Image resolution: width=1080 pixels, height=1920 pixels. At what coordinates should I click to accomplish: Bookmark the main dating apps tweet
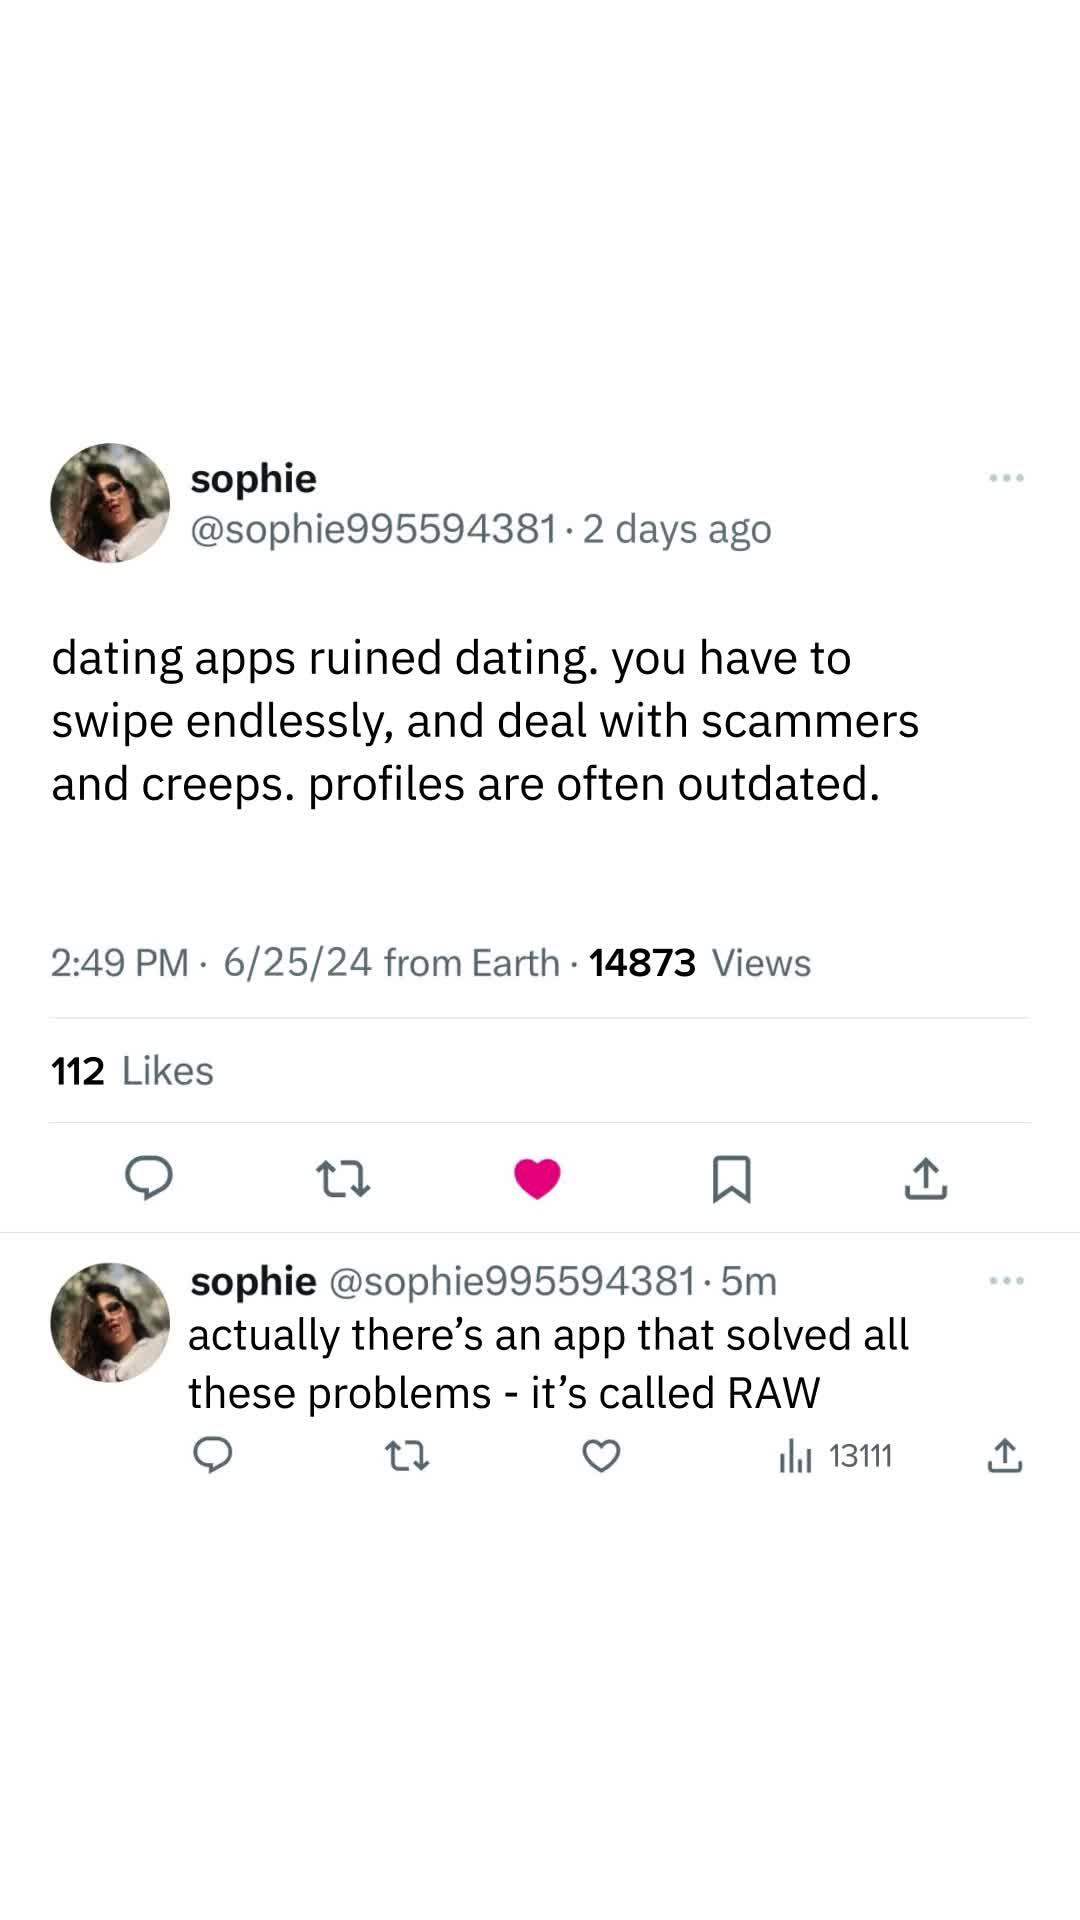click(731, 1178)
